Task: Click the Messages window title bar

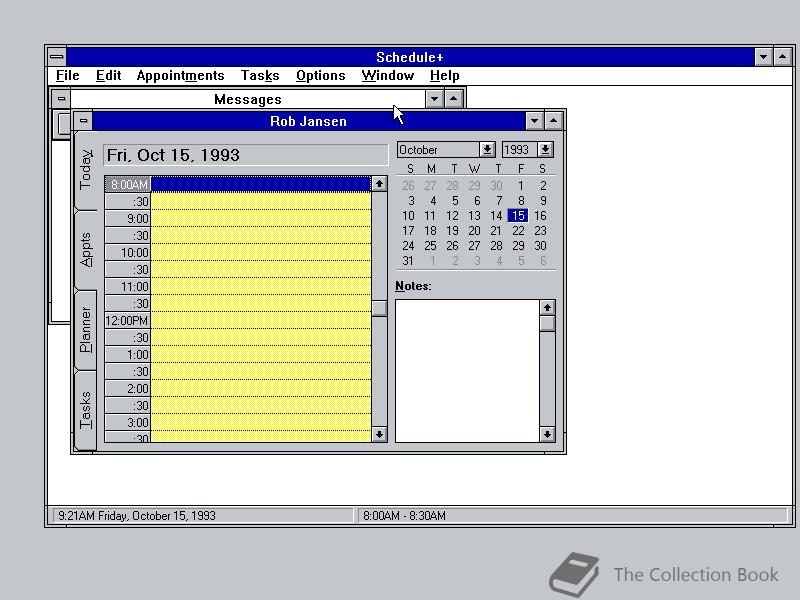Action: pyautogui.click(x=247, y=98)
